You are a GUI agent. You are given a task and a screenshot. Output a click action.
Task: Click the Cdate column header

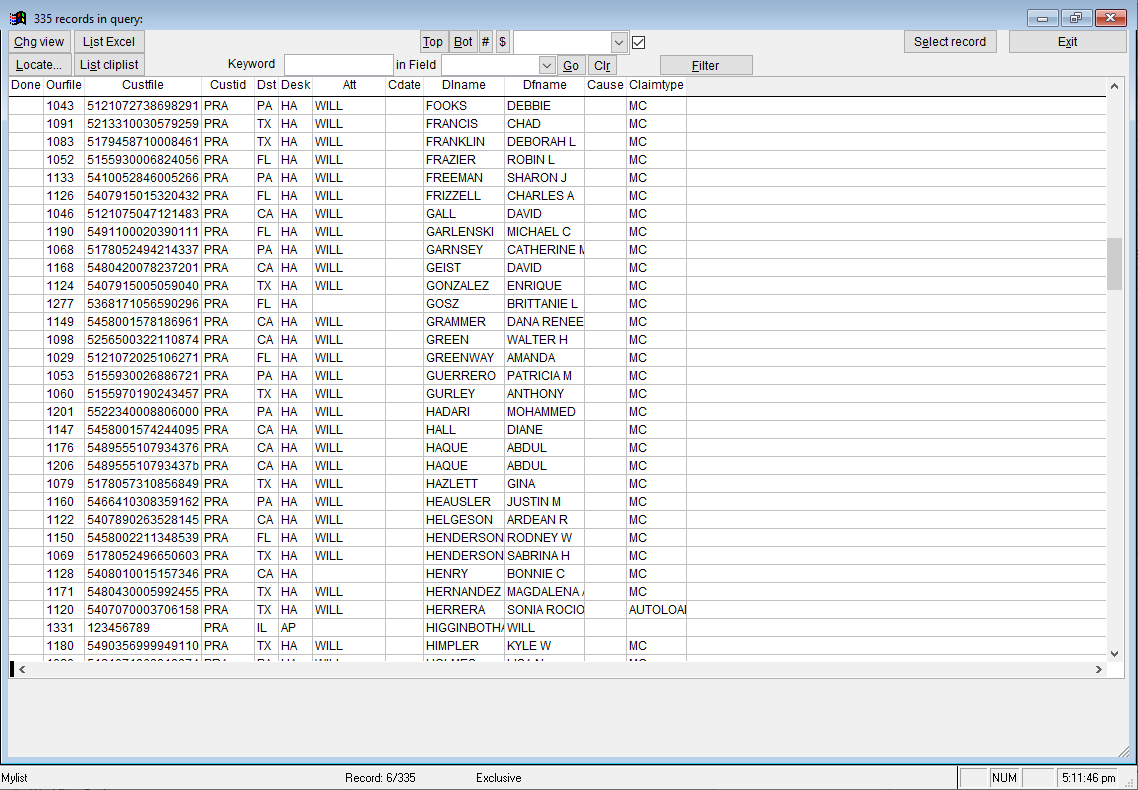point(404,85)
